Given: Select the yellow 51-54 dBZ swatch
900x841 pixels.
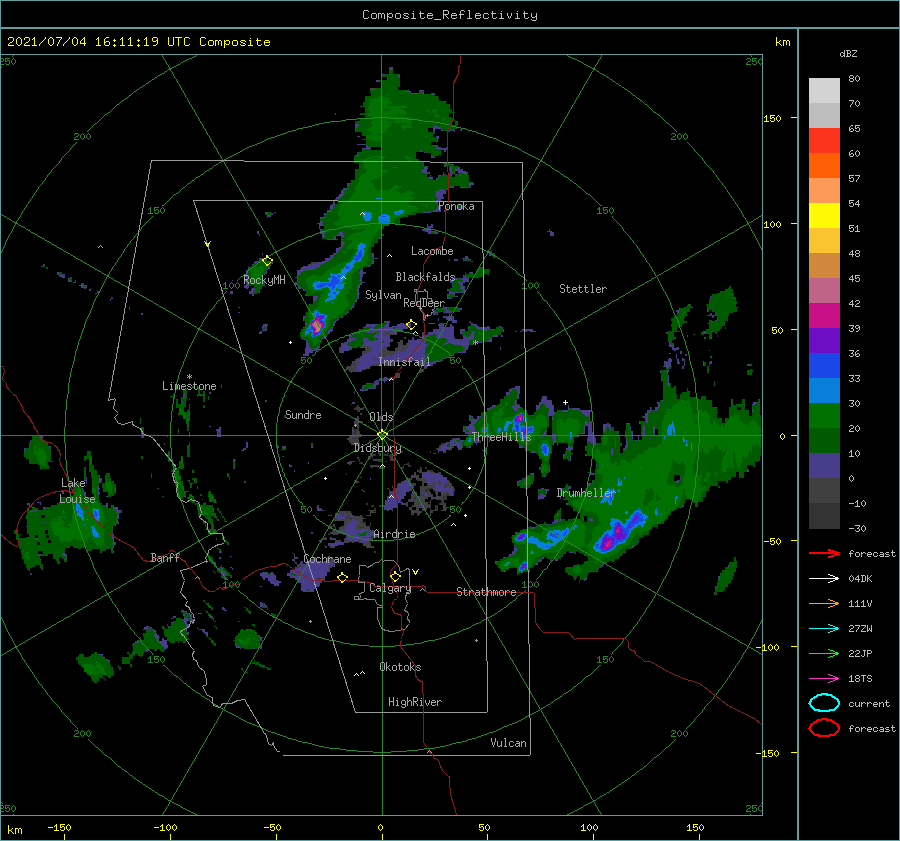Looking at the screenshot, I should point(824,216).
